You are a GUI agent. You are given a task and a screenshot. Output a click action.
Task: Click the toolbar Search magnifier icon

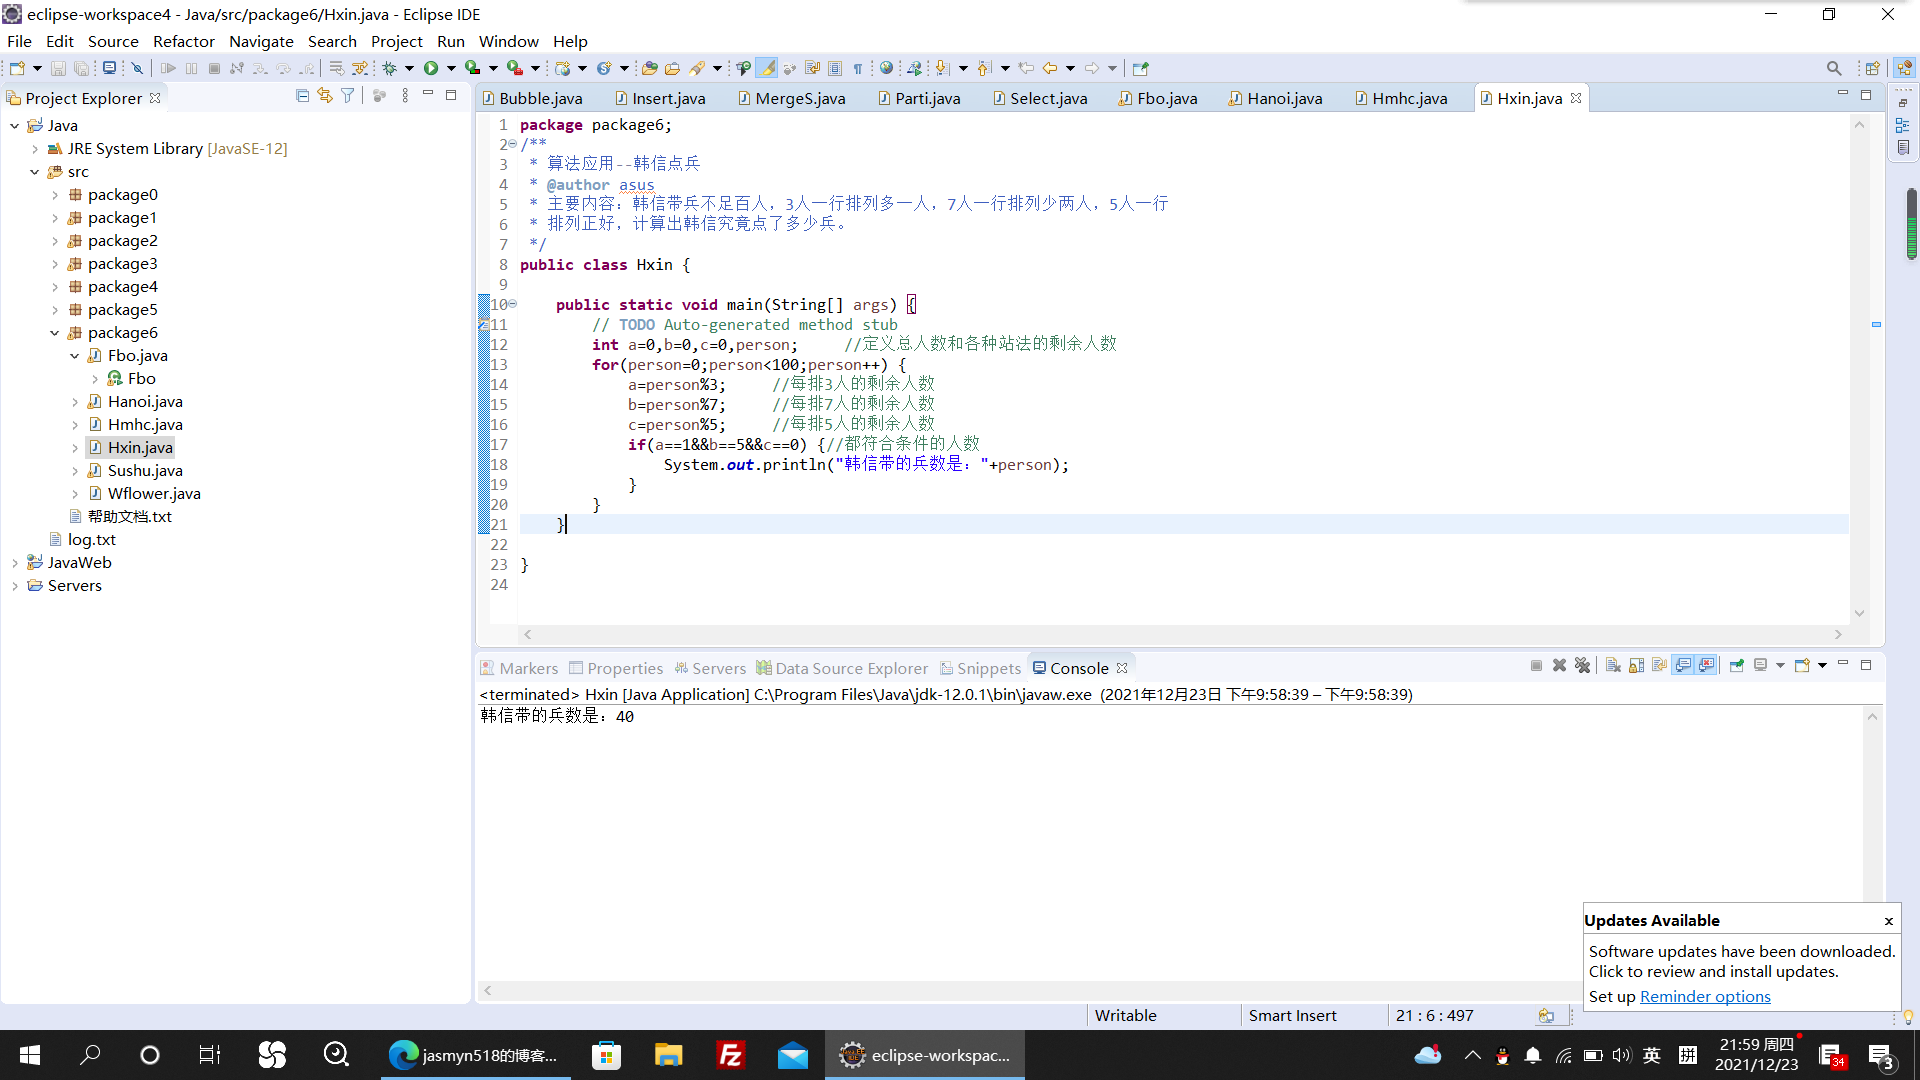coord(1833,68)
